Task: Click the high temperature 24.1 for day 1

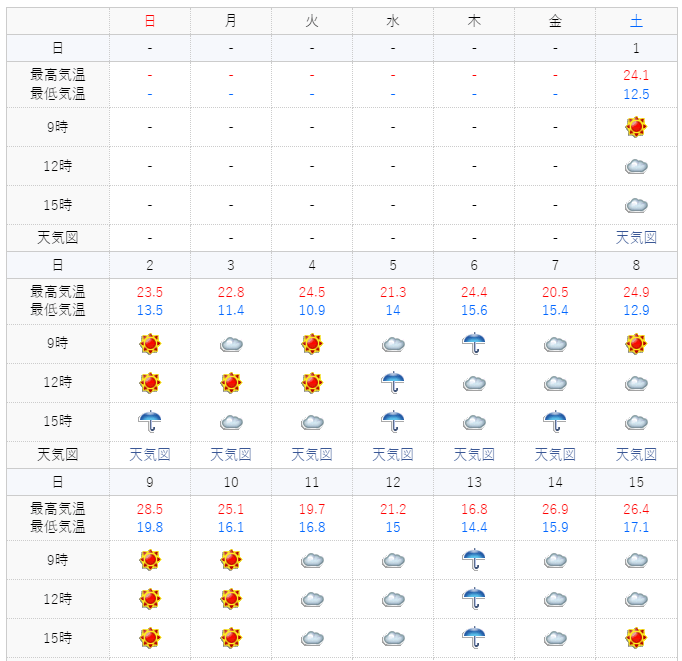Action: 636,75
